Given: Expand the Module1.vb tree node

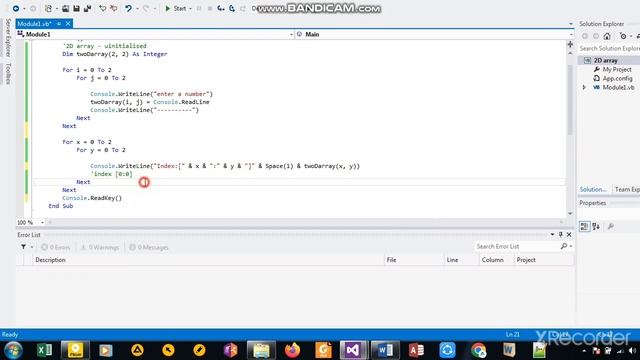Looking at the screenshot, I should [x=584, y=87].
